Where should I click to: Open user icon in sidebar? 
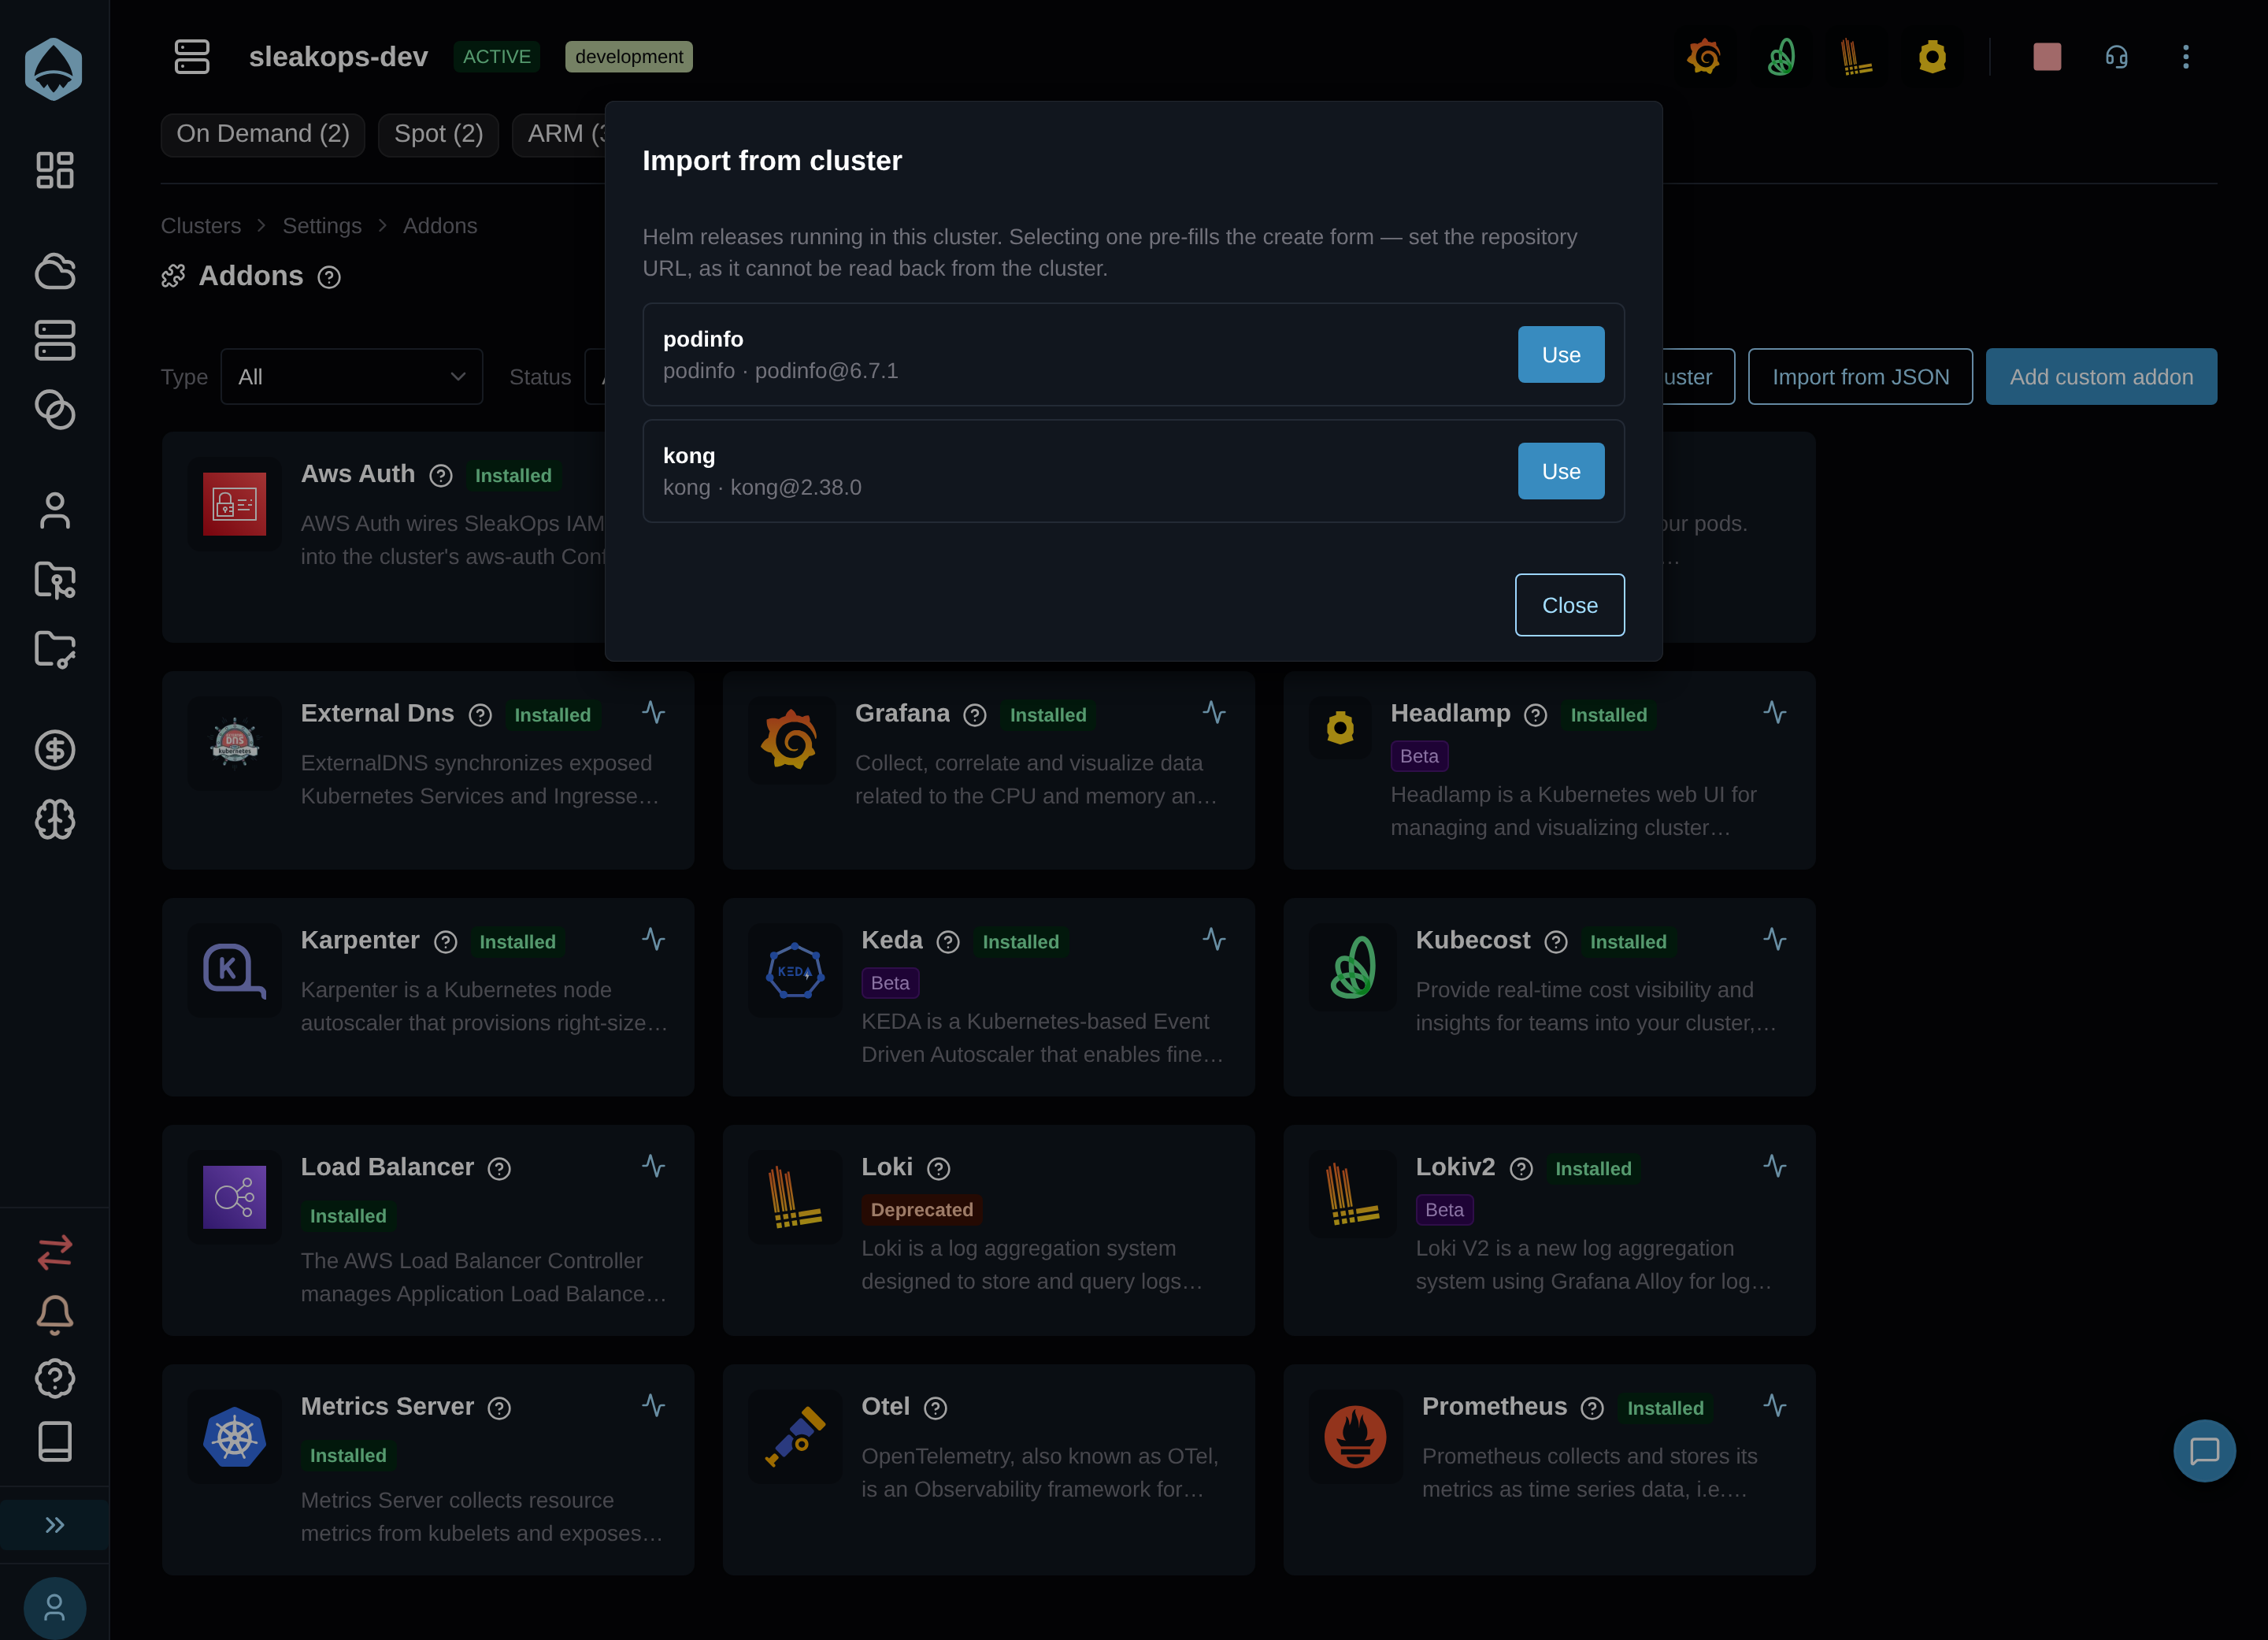54,511
